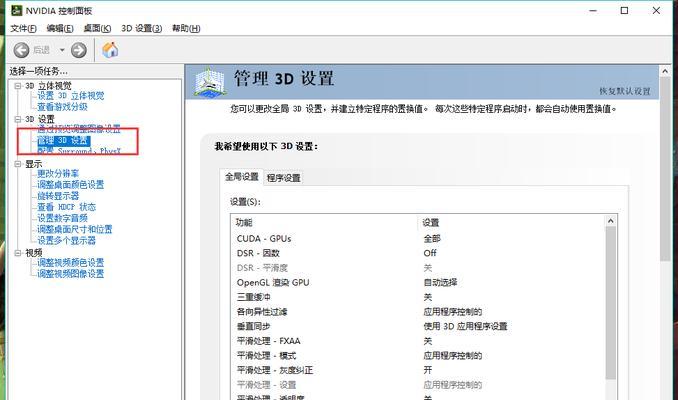This screenshot has height=400, width=678.
Task: Open the 帮助(H) menu
Action: click(x=186, y=29)
